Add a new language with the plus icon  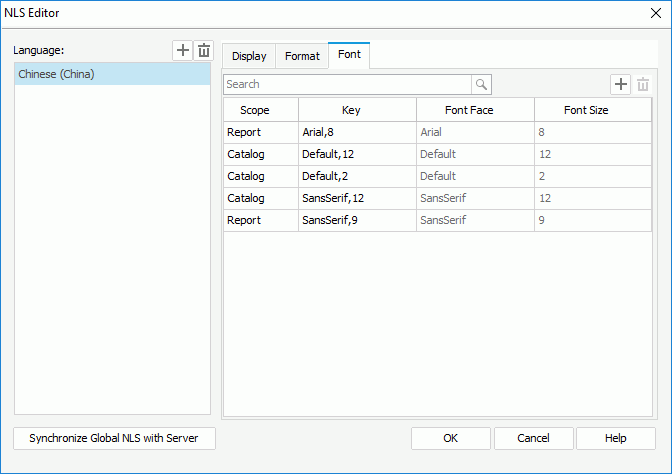(183, 51)
